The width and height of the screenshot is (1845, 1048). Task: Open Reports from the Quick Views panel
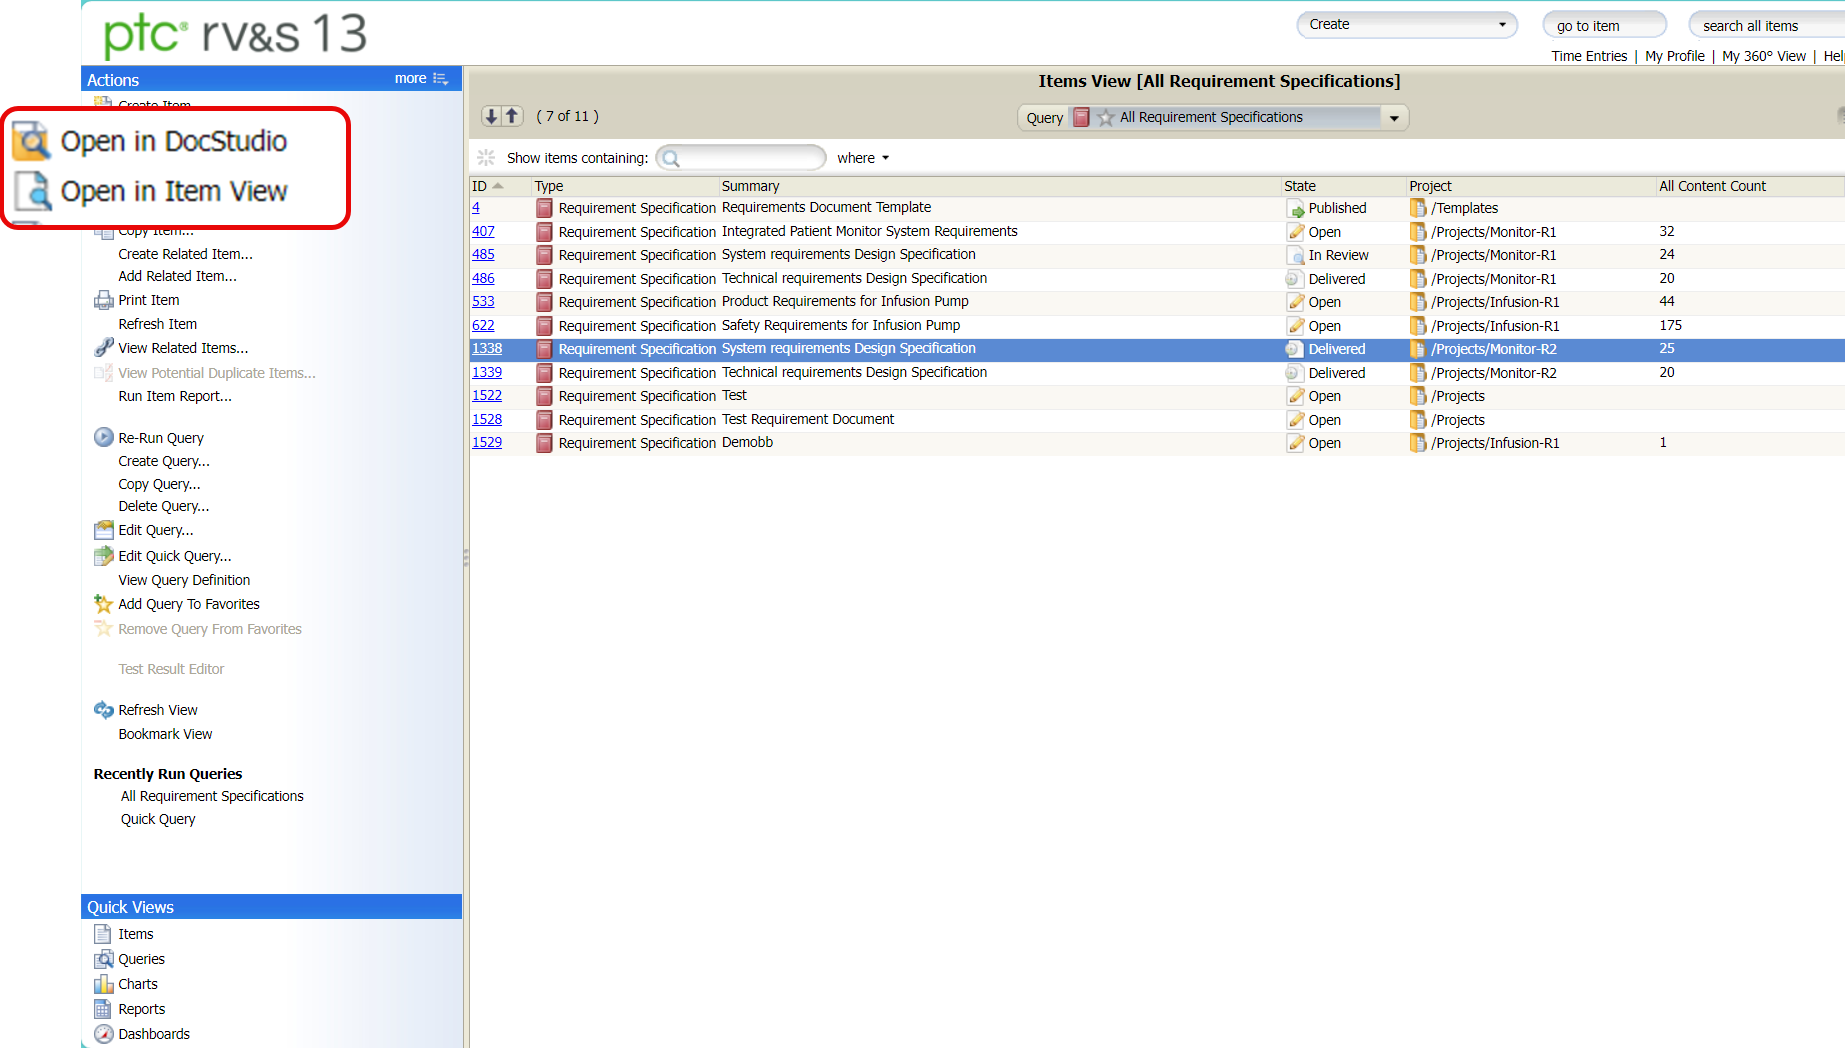pos(141,1008)
